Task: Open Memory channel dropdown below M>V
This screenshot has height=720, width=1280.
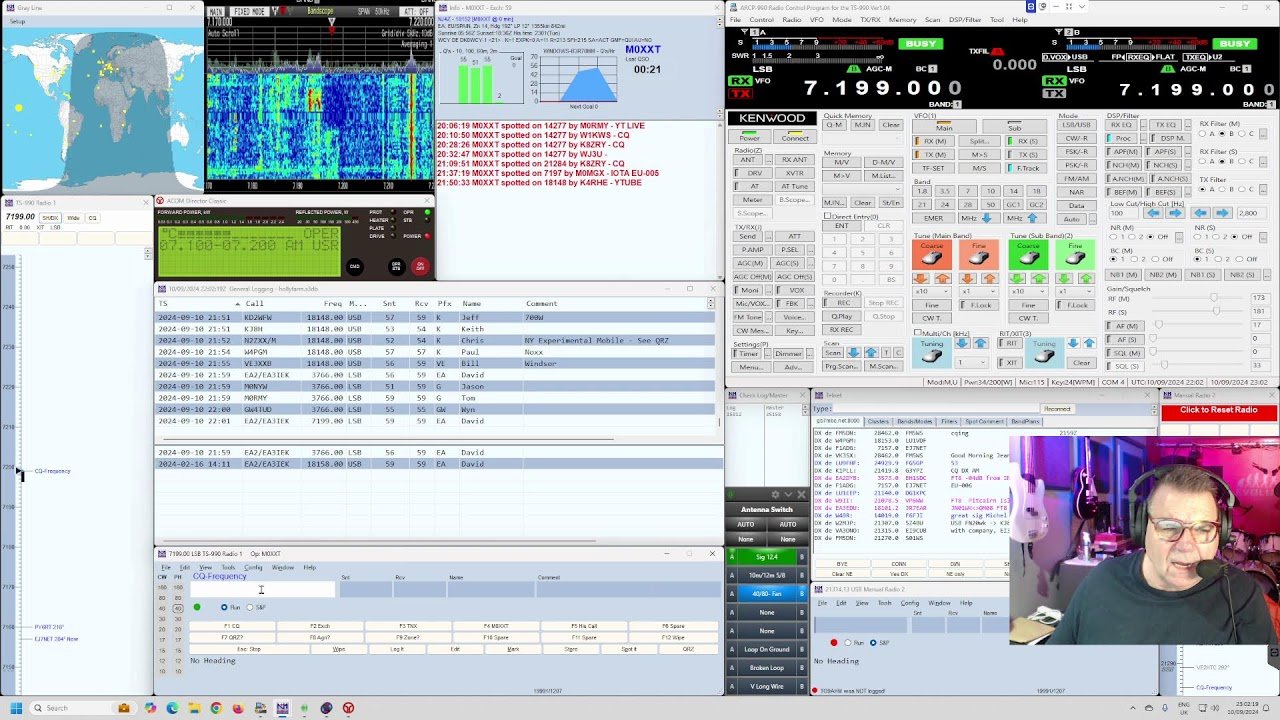Action: 863,189
